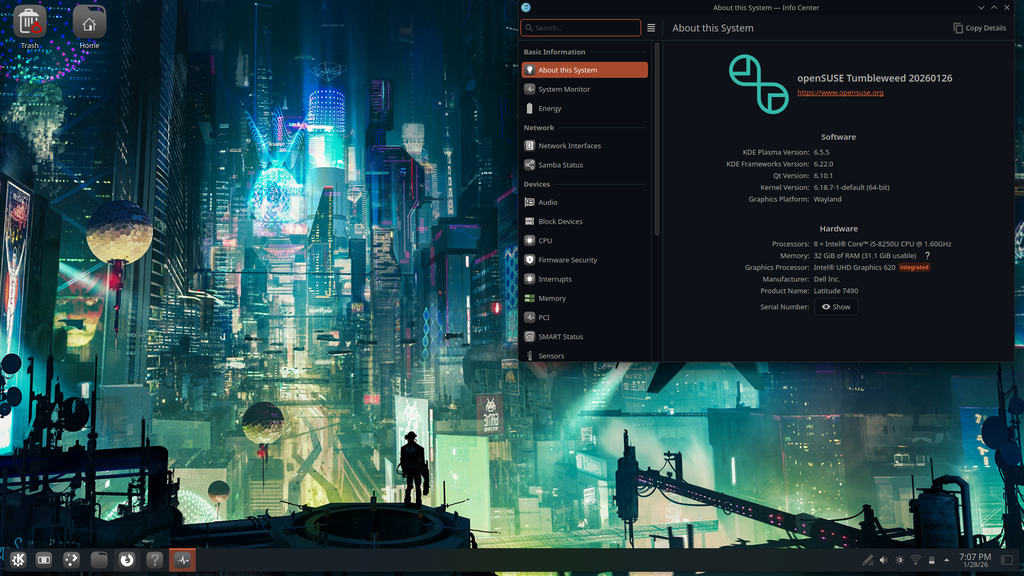Click the Qt Version value 6.10.1
This screenshot has width=1024, height=576.
click(823, 176)
